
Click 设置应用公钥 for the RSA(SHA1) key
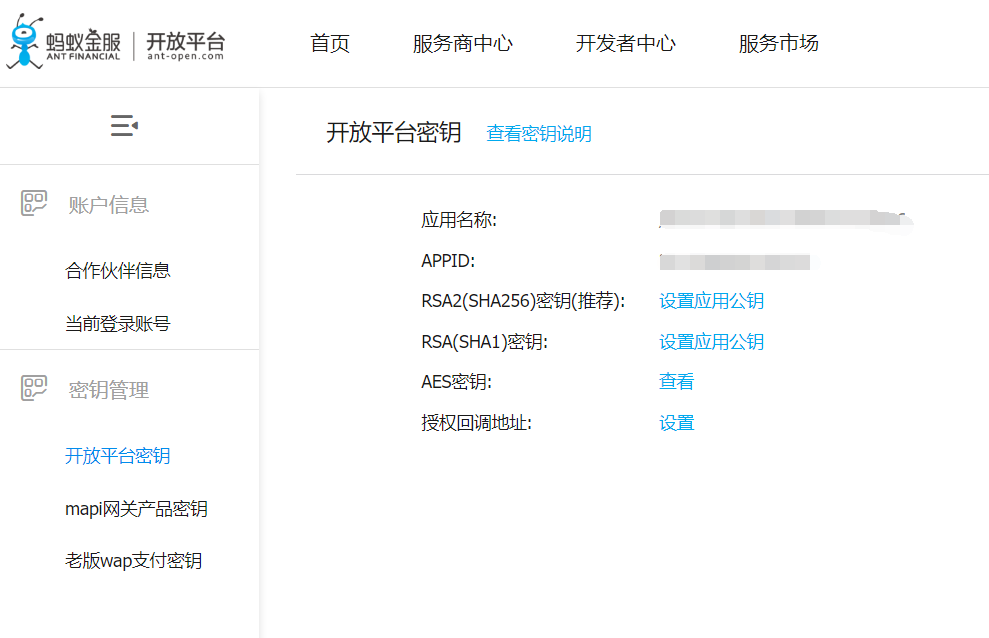[x=711, y=342]
